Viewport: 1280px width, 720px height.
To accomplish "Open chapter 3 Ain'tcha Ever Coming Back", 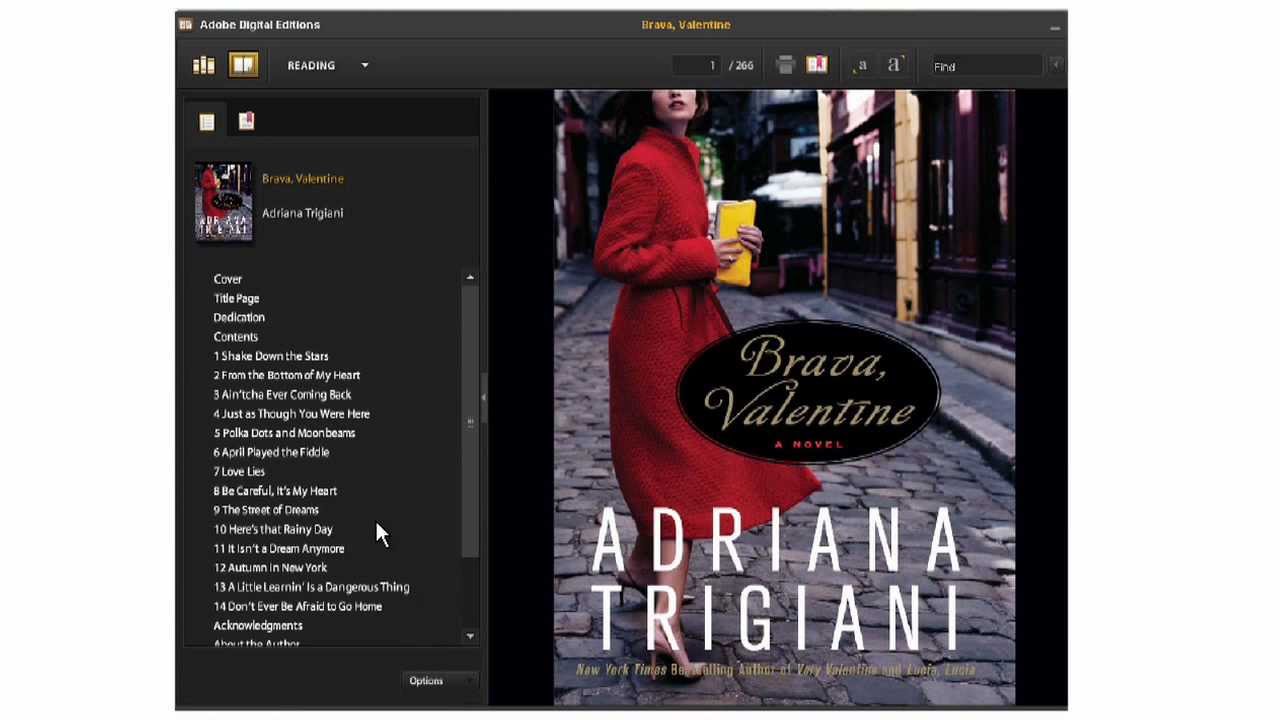I will 282,394.
